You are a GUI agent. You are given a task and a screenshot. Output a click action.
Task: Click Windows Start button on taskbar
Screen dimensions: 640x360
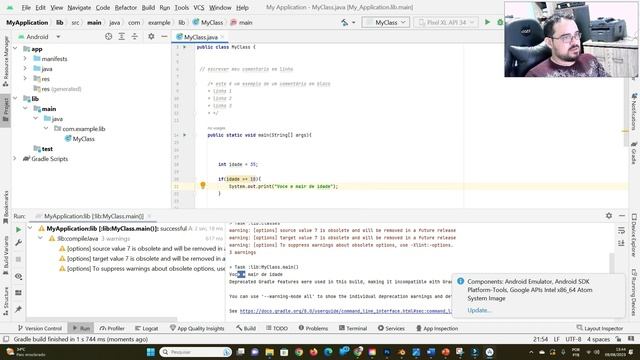(x=151, y=352)
